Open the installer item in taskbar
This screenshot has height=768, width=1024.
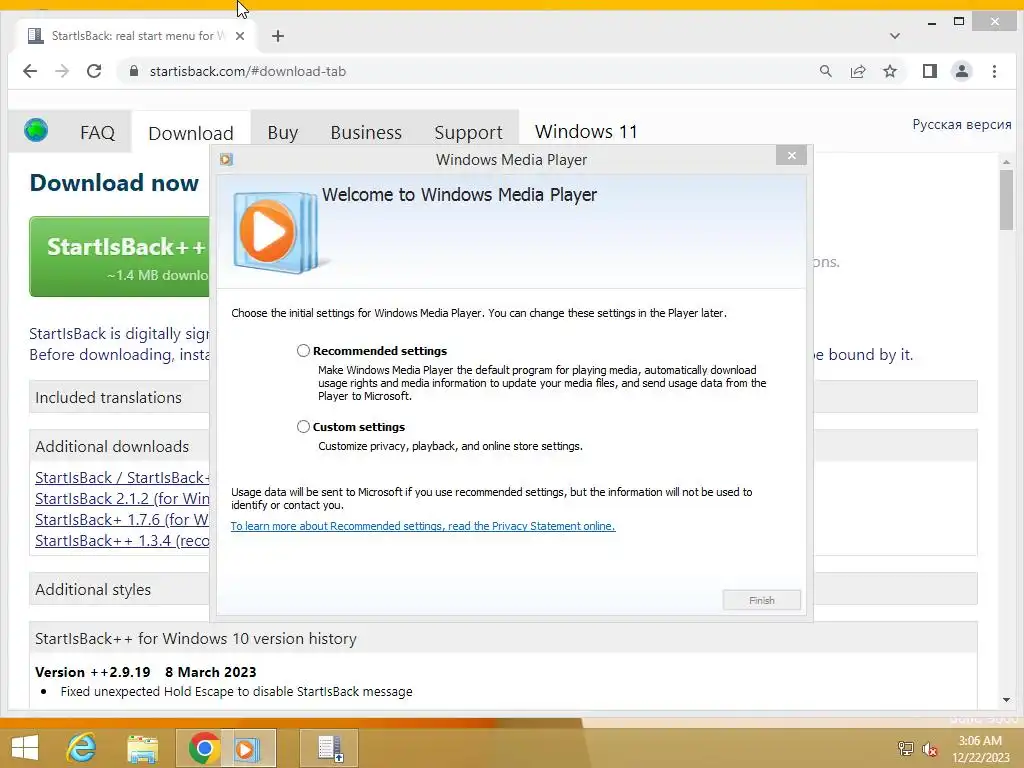click(x=329, y=748)
